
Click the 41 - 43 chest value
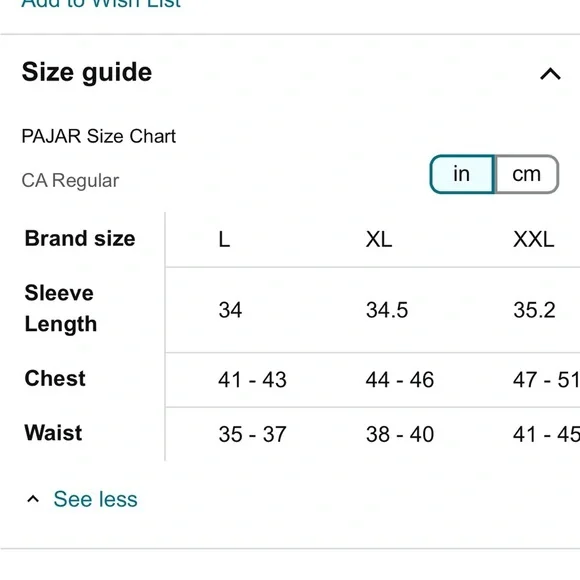pos(252,380)
